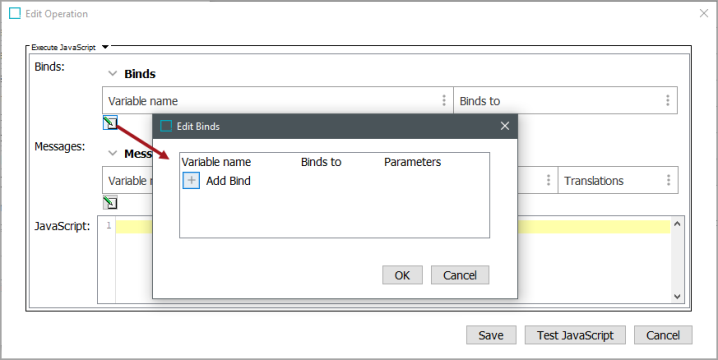The image size is (718, 360).
Task: Collapse the Binds section chevron
Action: (112, 73)
